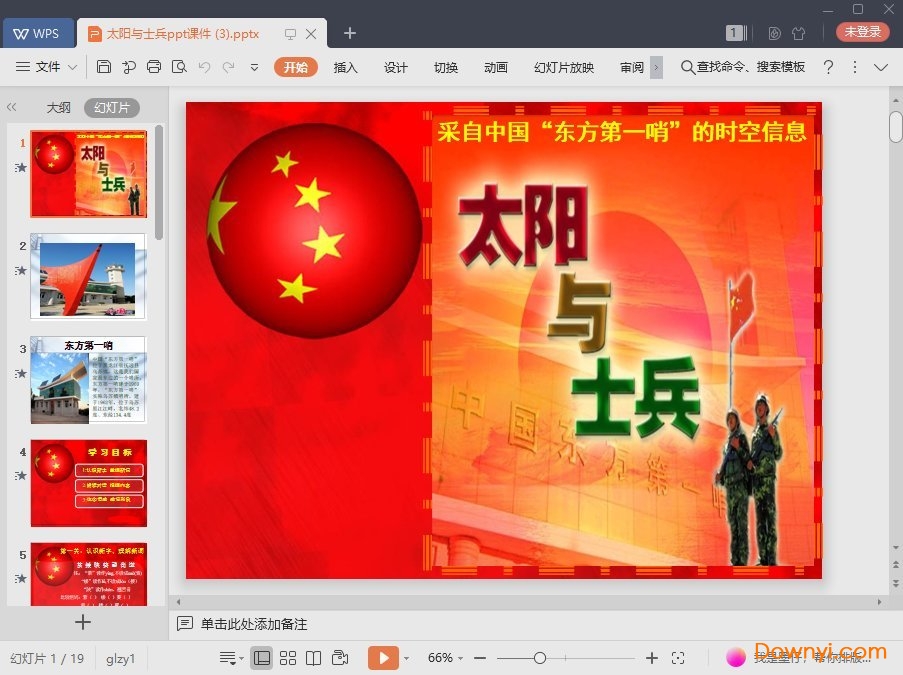Select slide 3 thumbnail 东方第一哨

tap(88, 380)
